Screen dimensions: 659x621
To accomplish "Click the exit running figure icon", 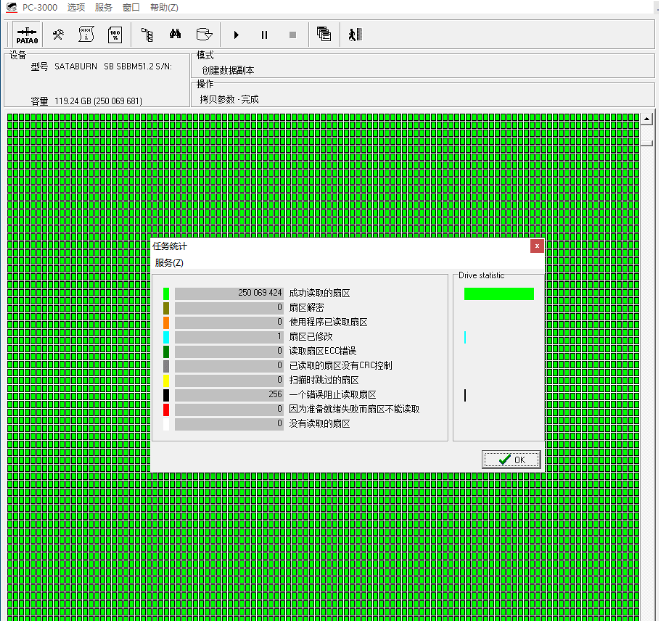I will [x=356, y=34].
